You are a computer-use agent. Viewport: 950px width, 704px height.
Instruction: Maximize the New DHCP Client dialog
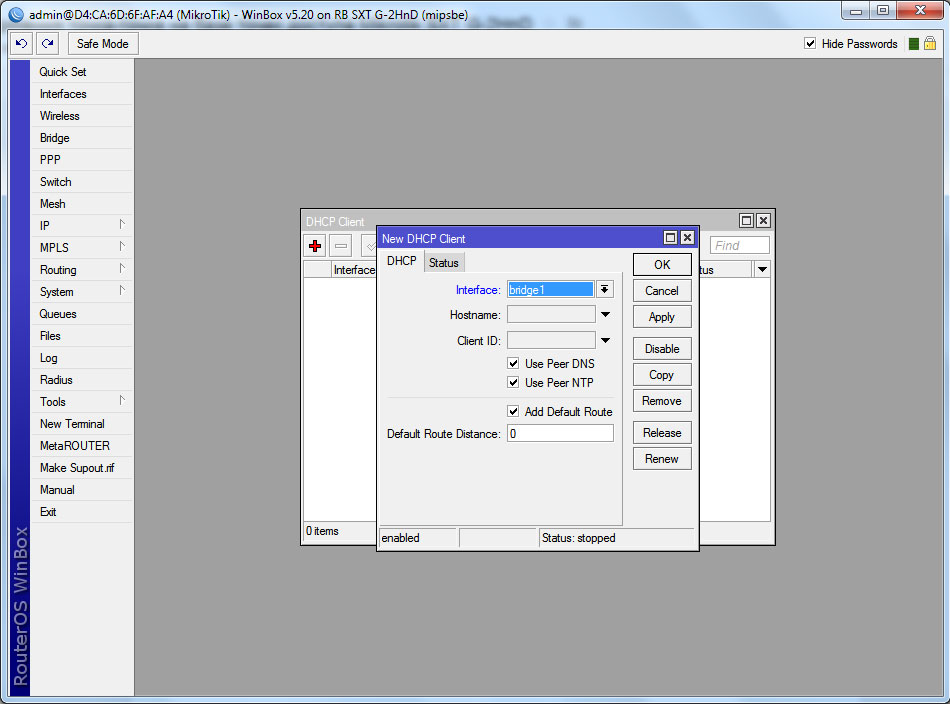click(x=670, y=238)
